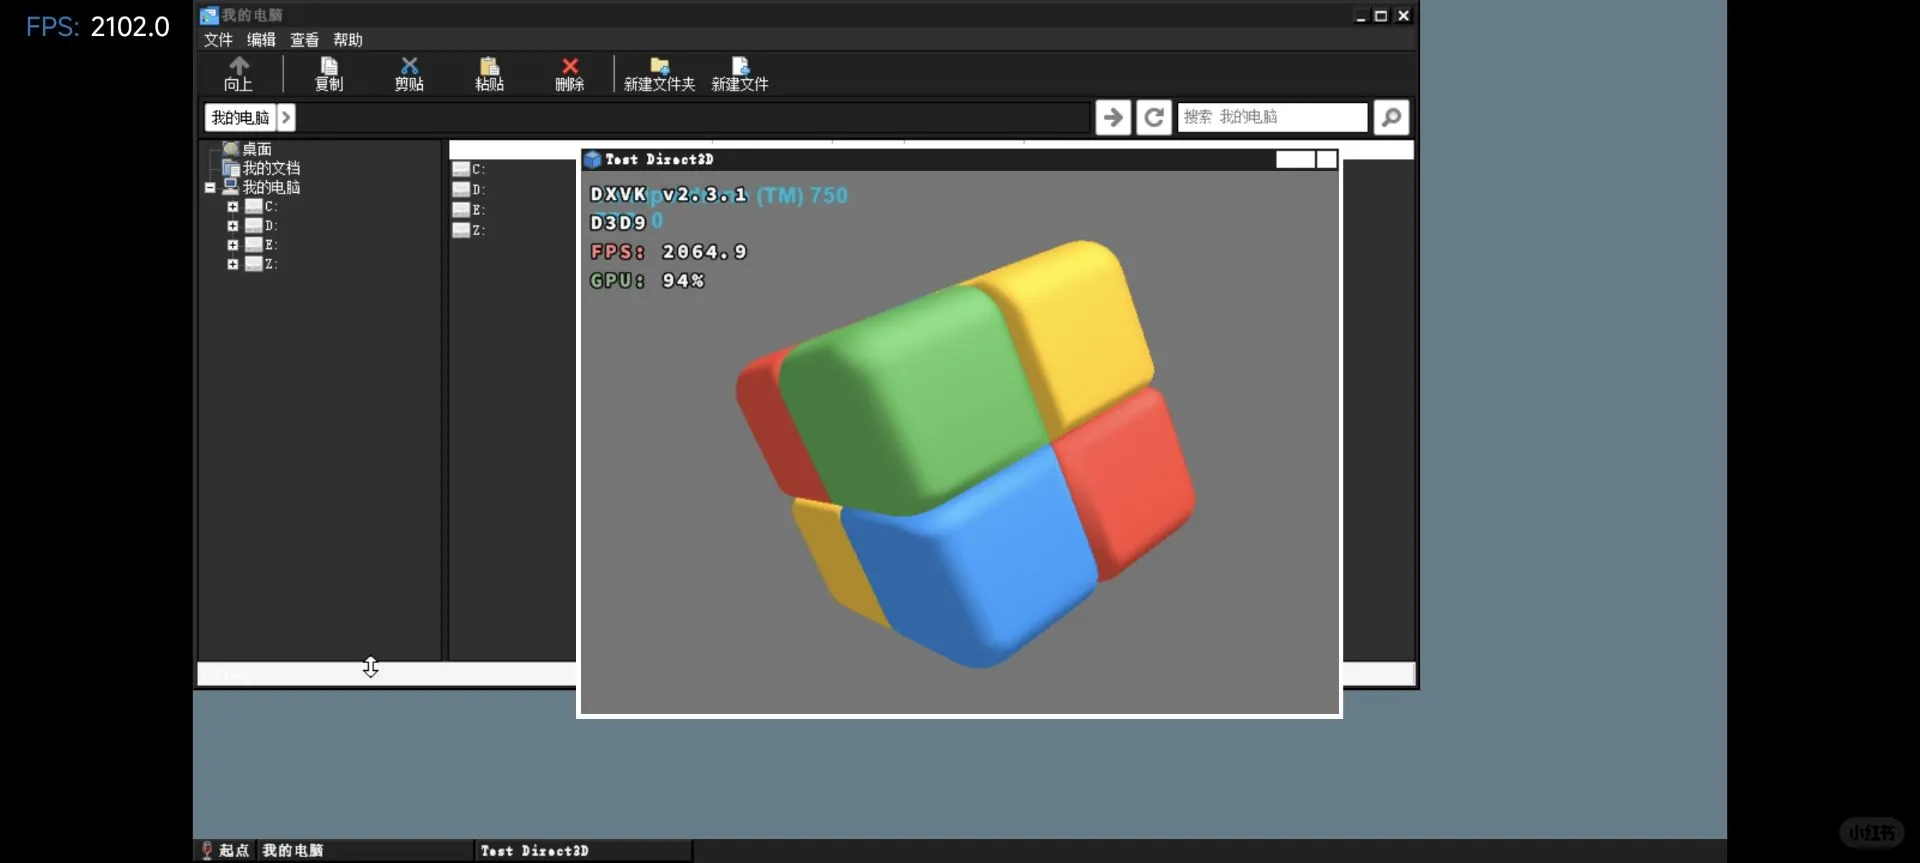Click the cube icon in Test Direct3D title bar
Screen dimensions: 1920x863
(593, 159)
